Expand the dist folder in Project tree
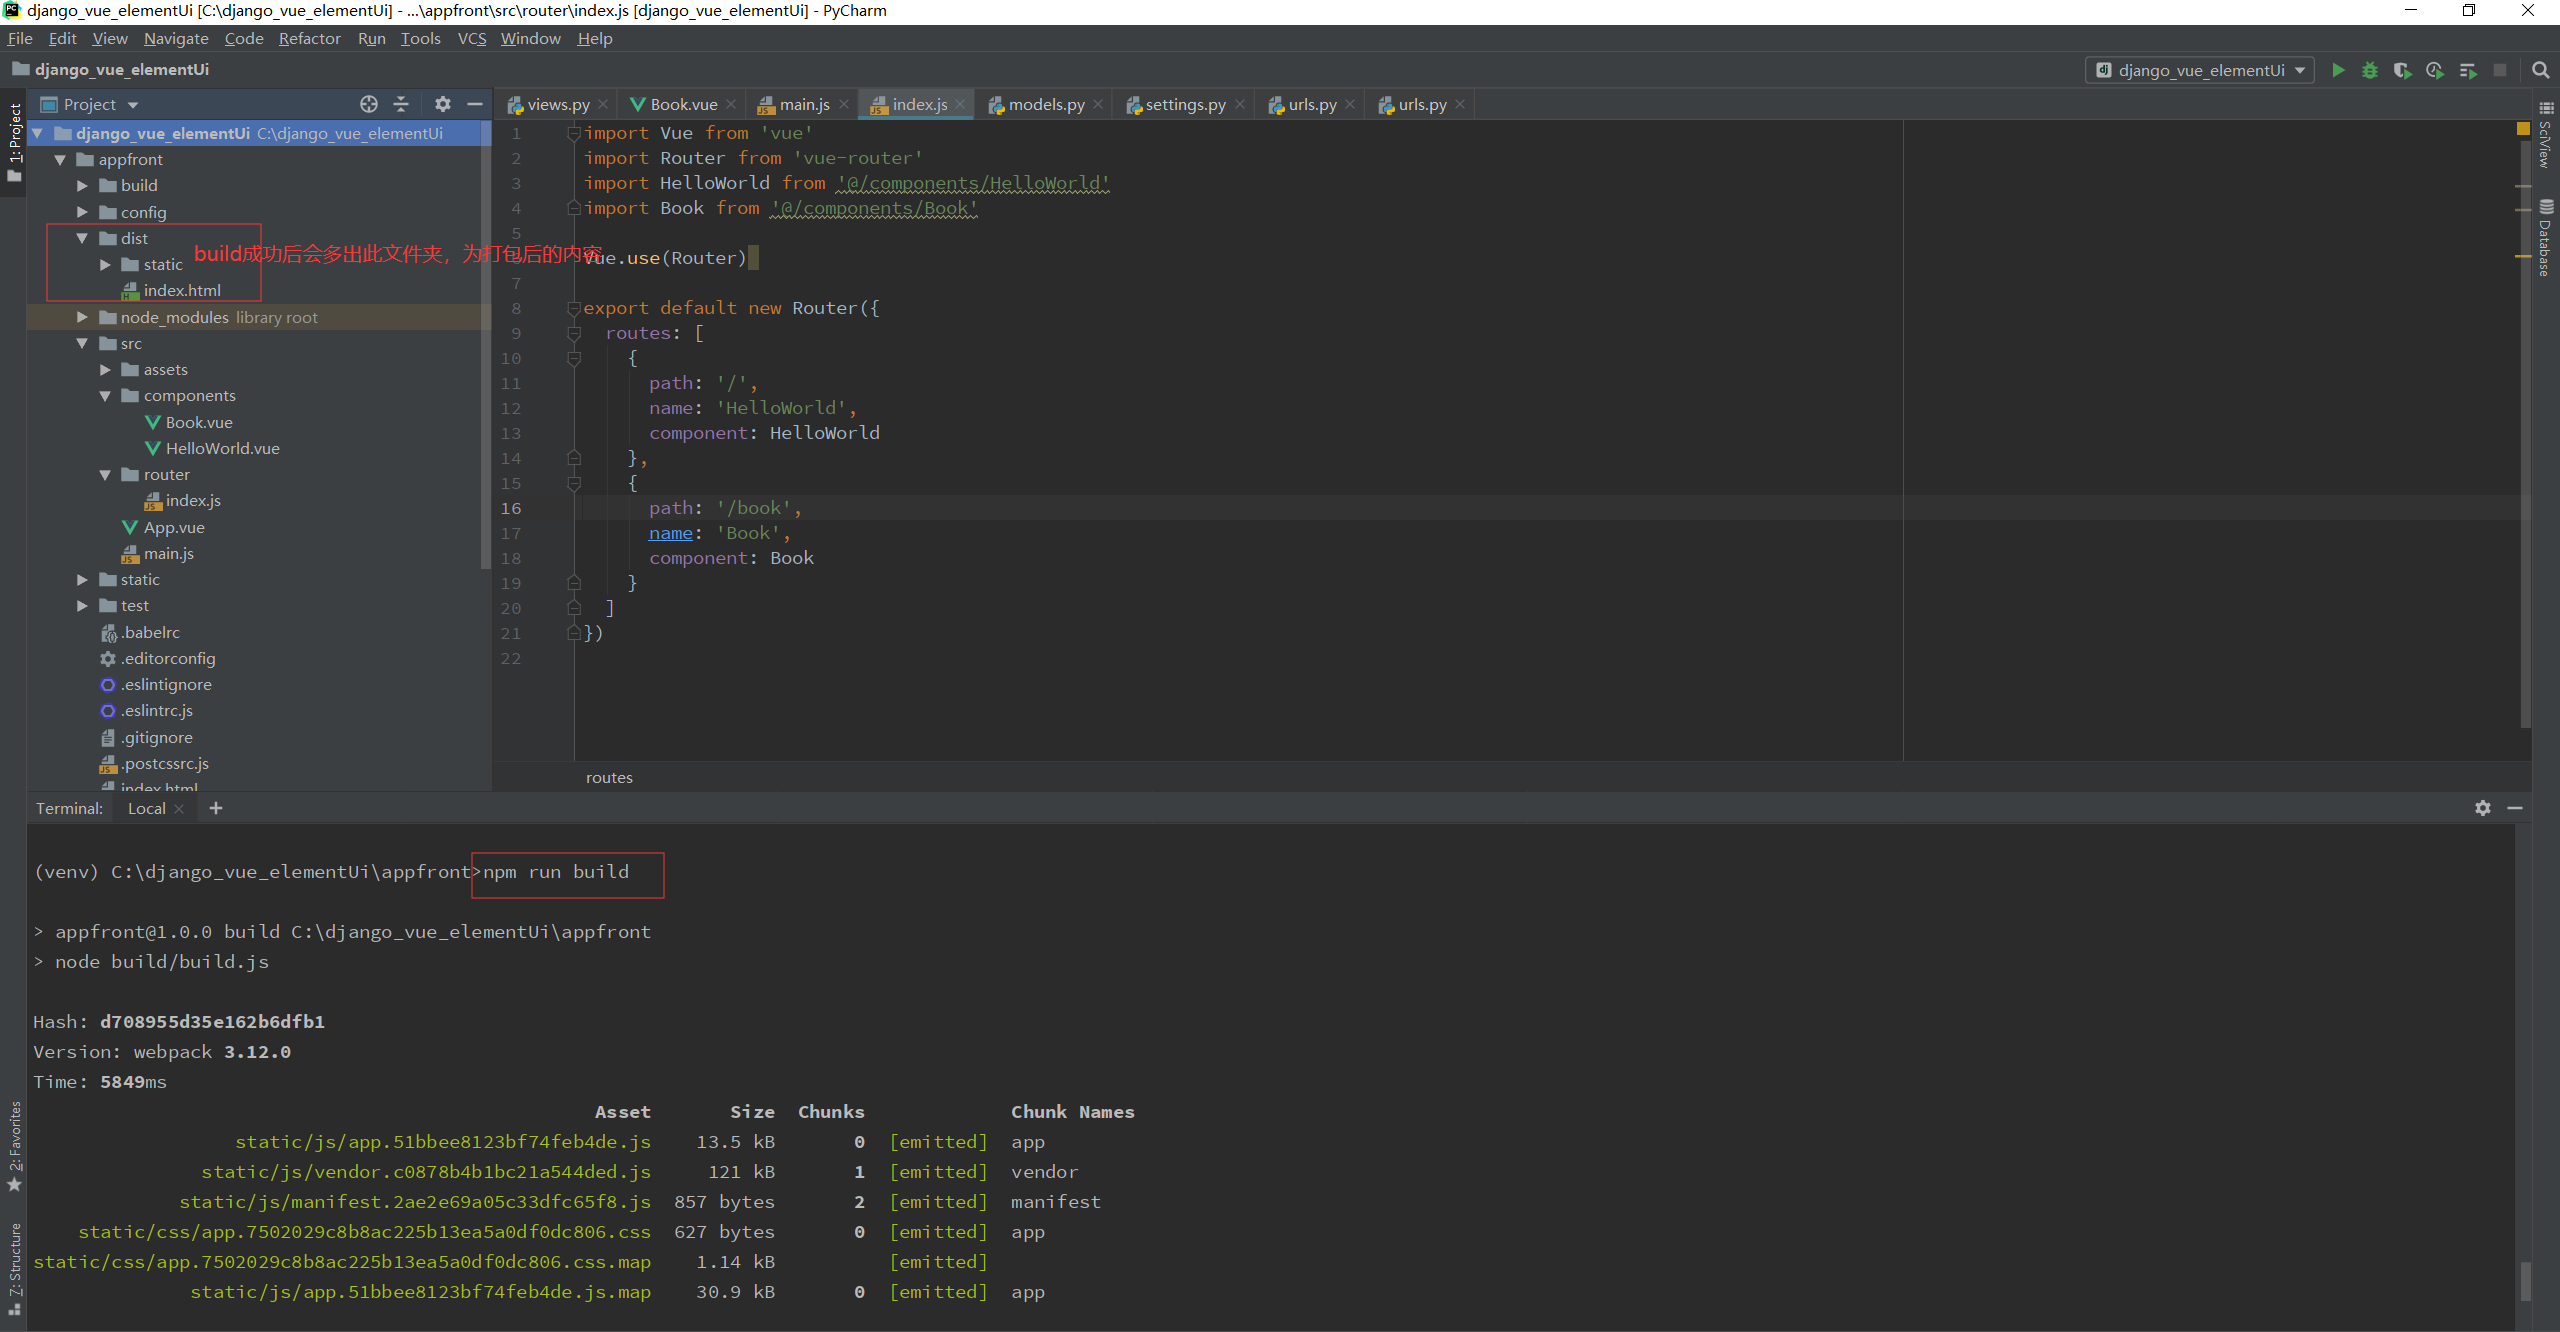The height and width of the screenshot is (1332, 2560). 86,237
